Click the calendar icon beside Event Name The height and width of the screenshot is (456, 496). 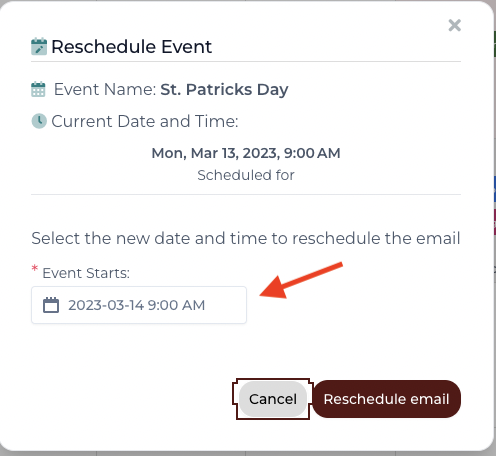tap(38, 89)
